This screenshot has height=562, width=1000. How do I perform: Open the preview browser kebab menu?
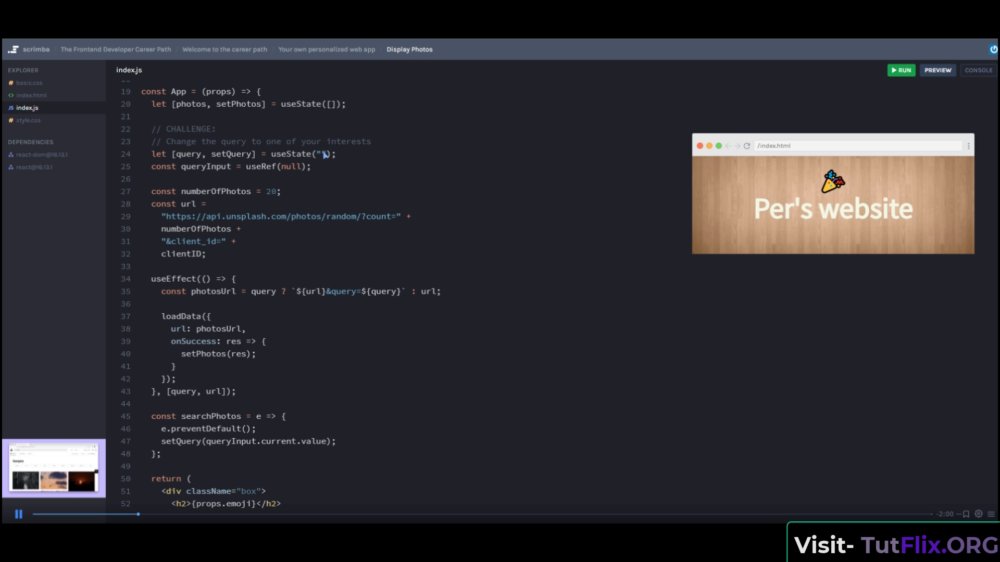tap(969, 146)
